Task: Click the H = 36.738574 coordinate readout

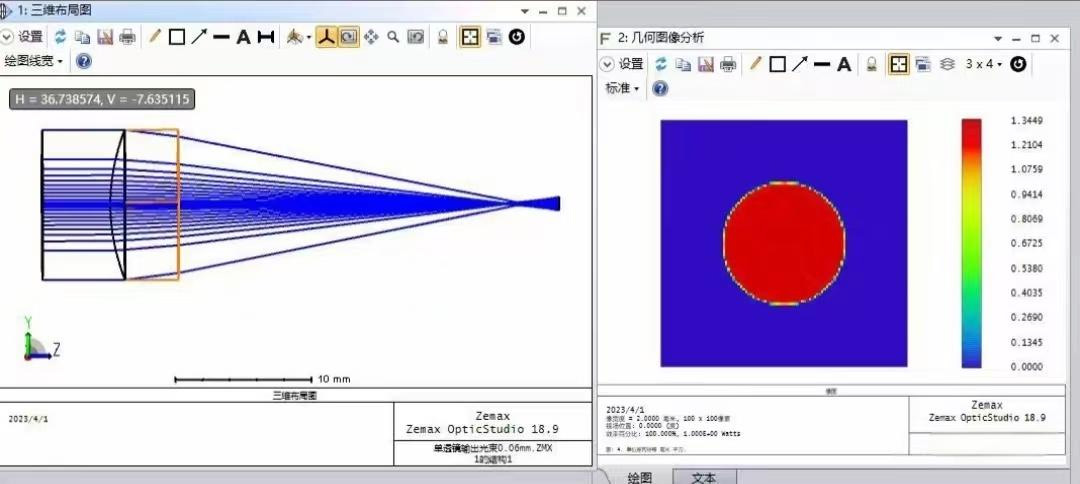Action: point(102,99)
